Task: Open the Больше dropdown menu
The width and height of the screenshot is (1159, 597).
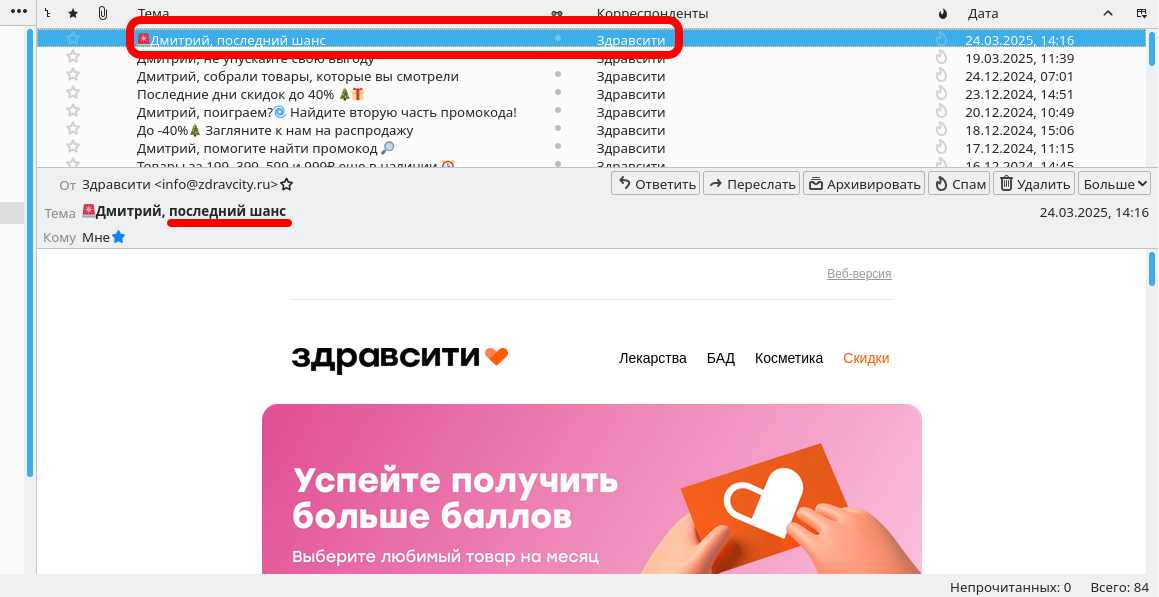Action: (1115, 183)
